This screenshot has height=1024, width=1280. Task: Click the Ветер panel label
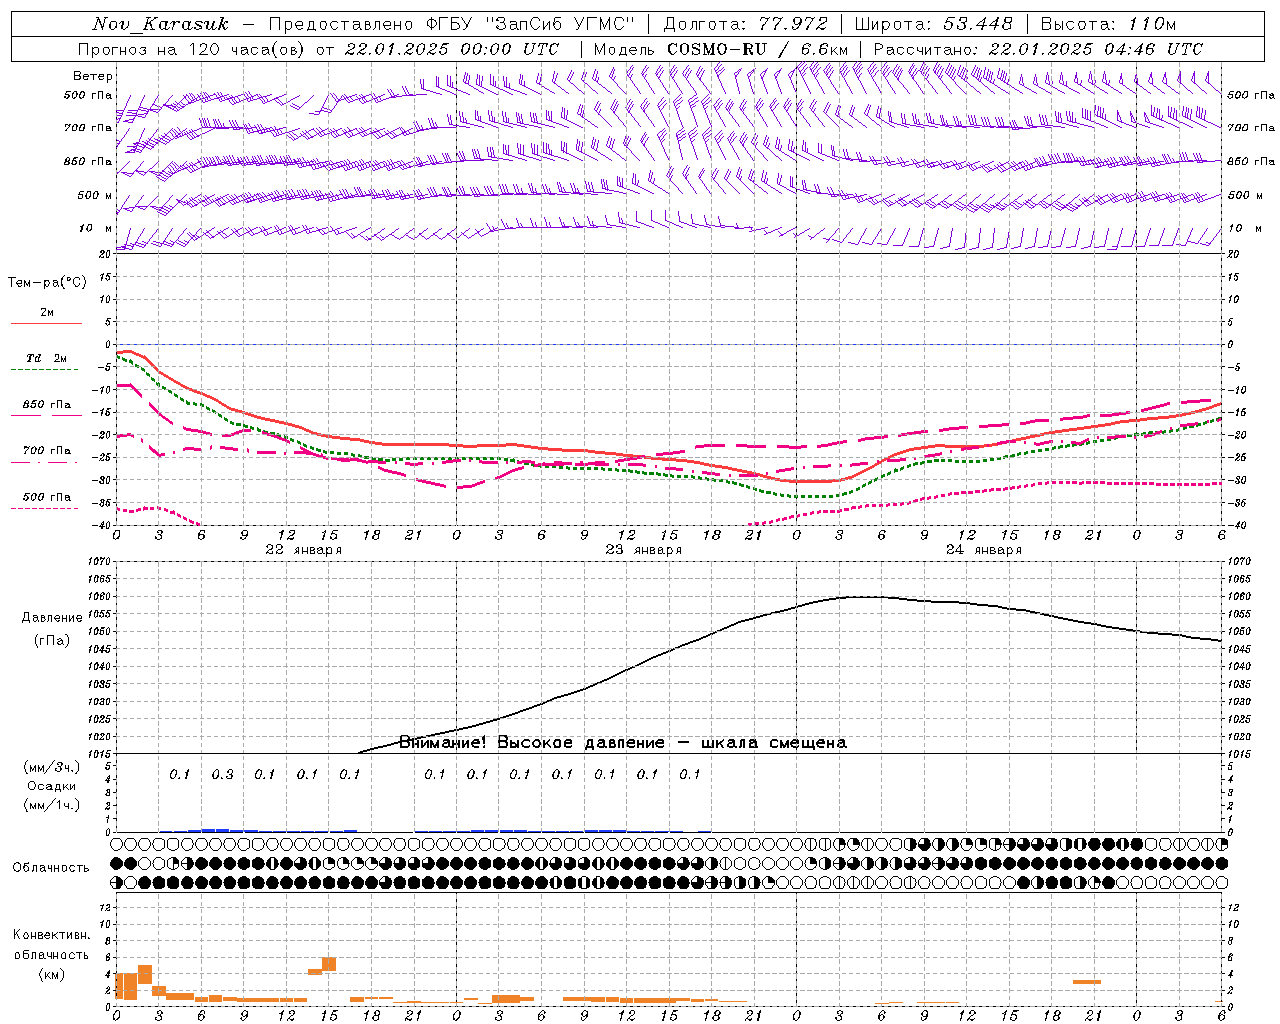[93, 76]
